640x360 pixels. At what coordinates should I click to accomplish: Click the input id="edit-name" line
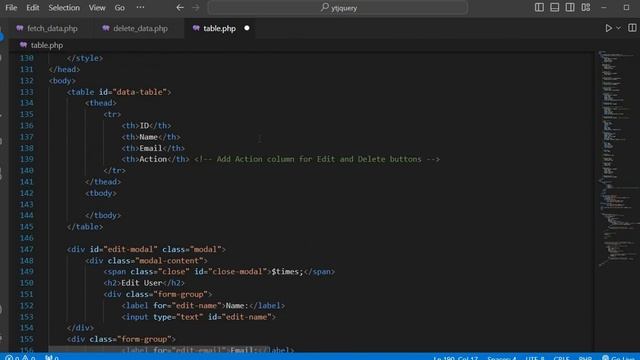coord(198,317)
